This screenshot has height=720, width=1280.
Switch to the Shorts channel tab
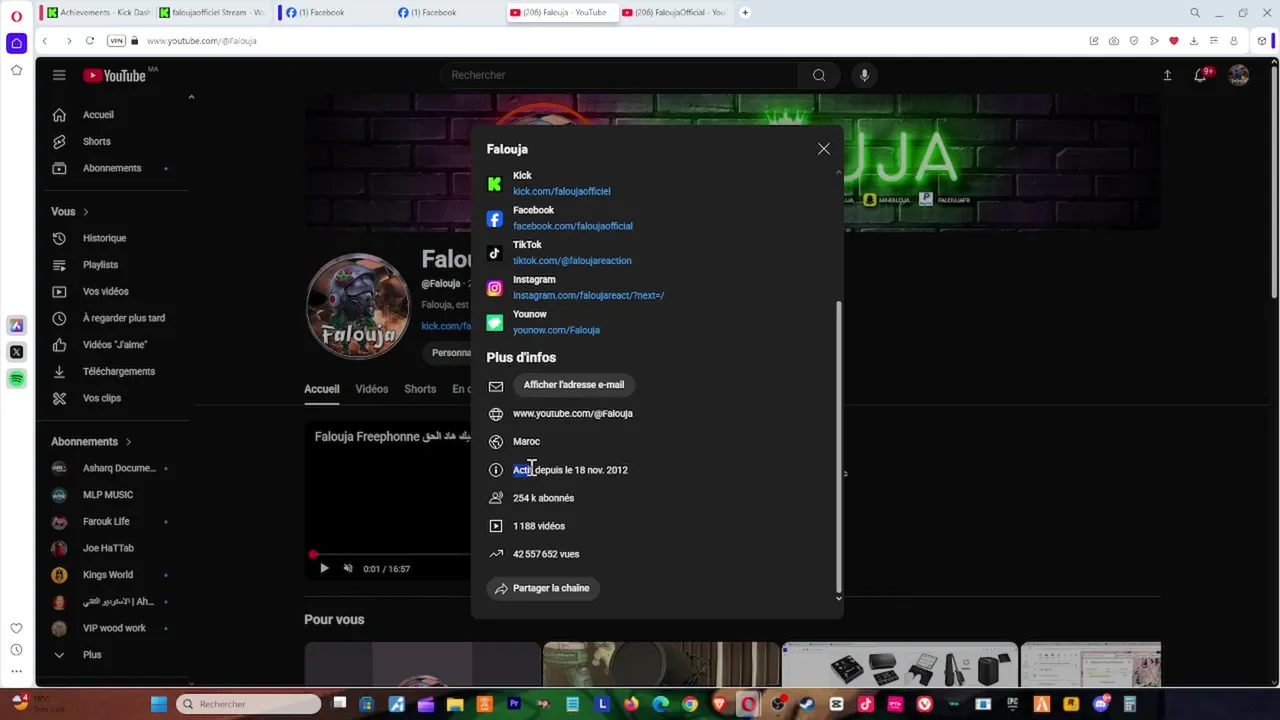coord(420,389)
